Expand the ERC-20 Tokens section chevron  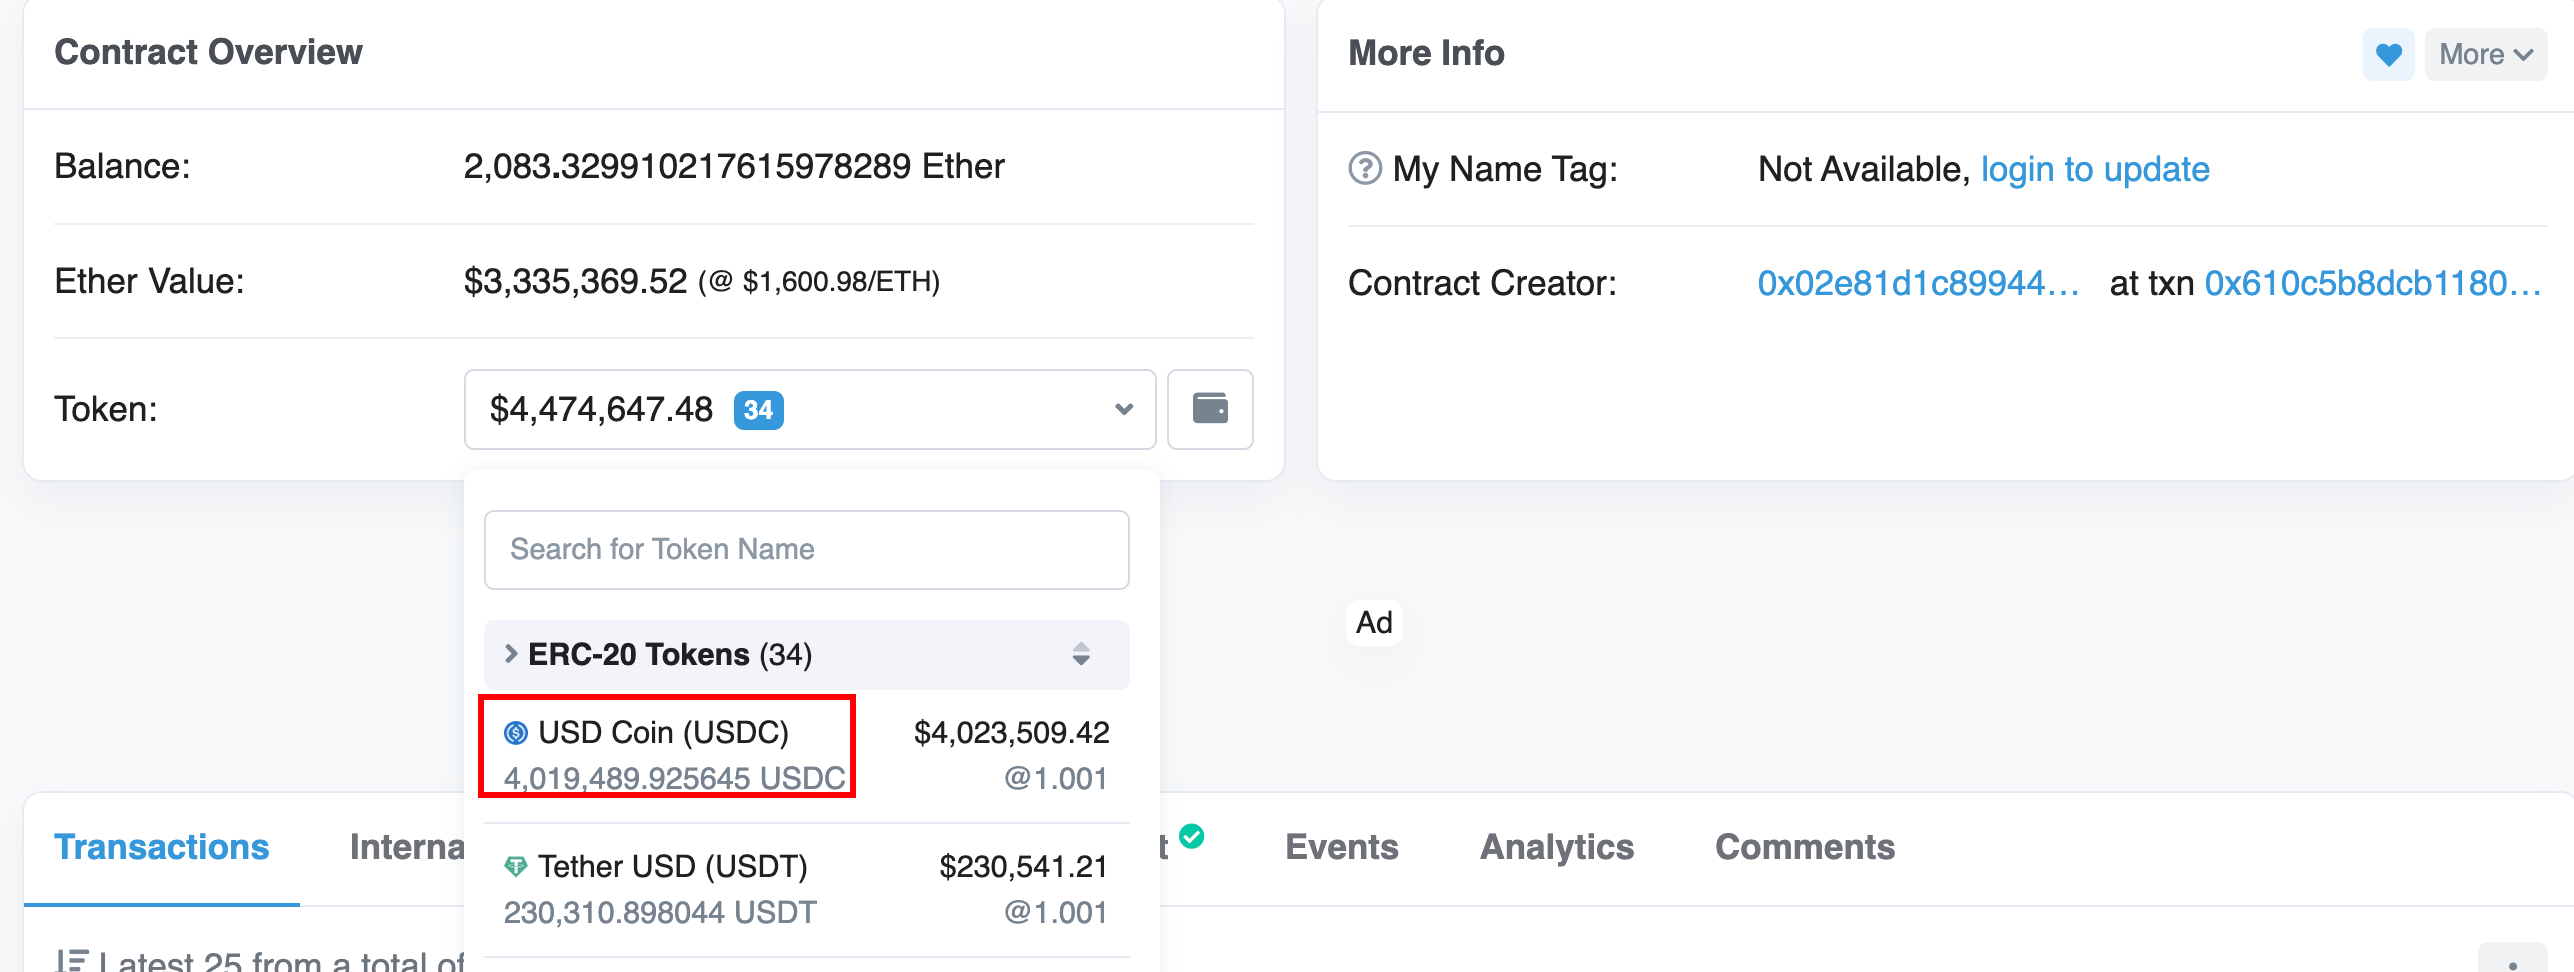pyautogui.click(x=511, y=655)
